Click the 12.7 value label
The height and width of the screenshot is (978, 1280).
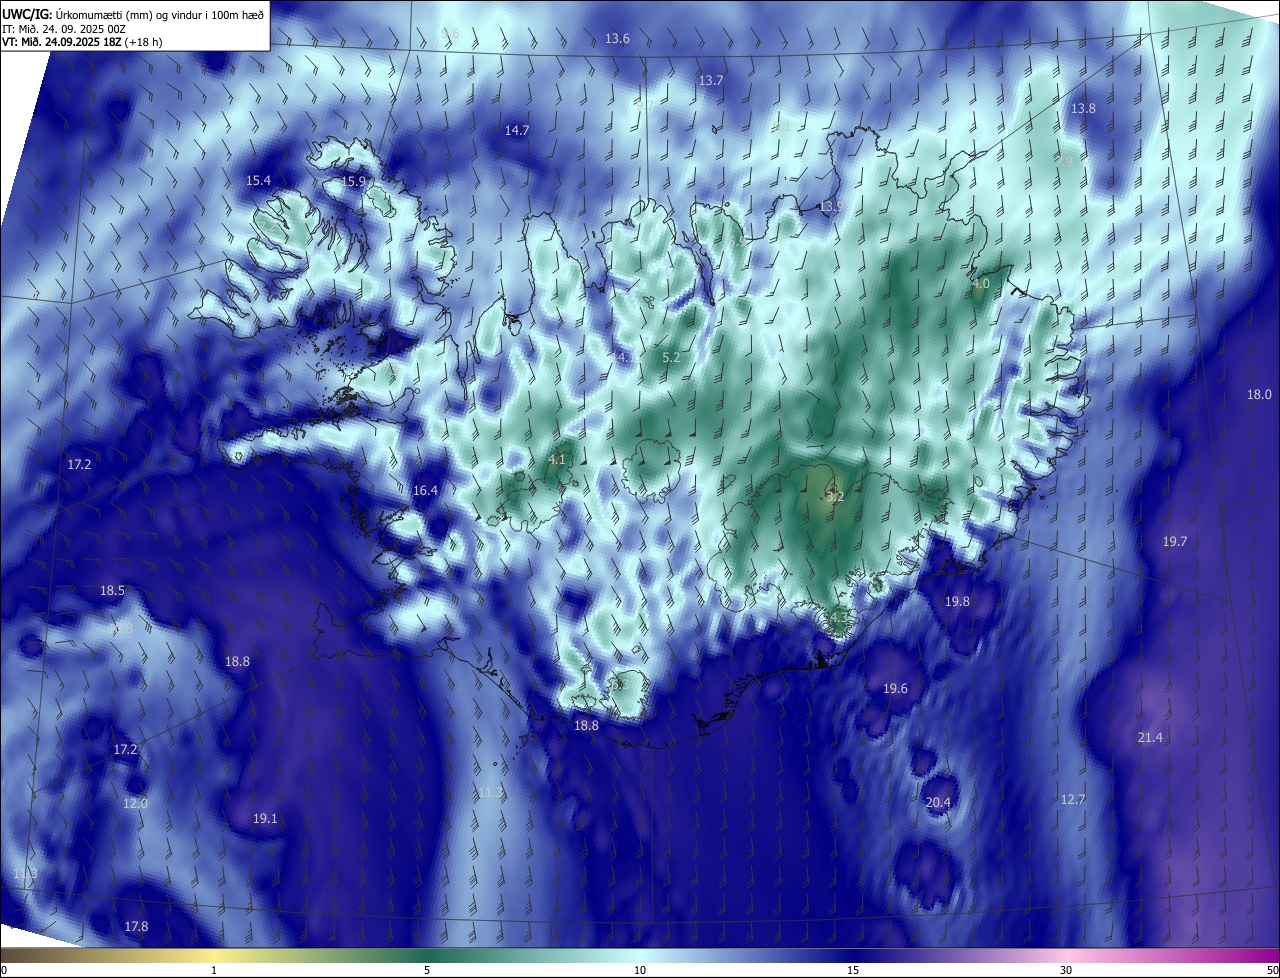click(x=1073, y=799)
